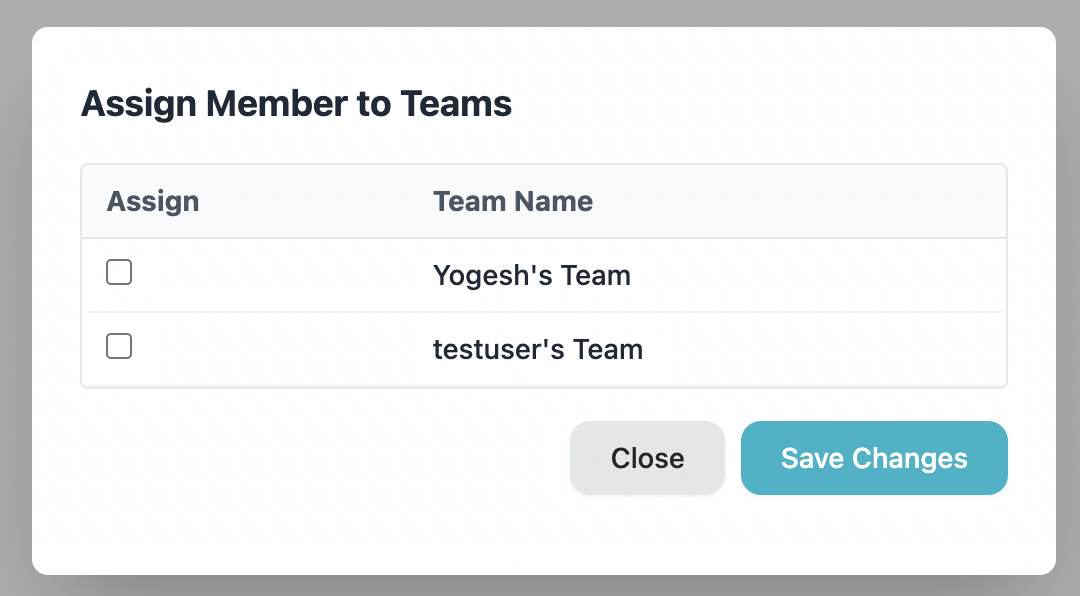Select the Yogesh's Team name text
The image size is (1080, 596).
tap(532, 275)
